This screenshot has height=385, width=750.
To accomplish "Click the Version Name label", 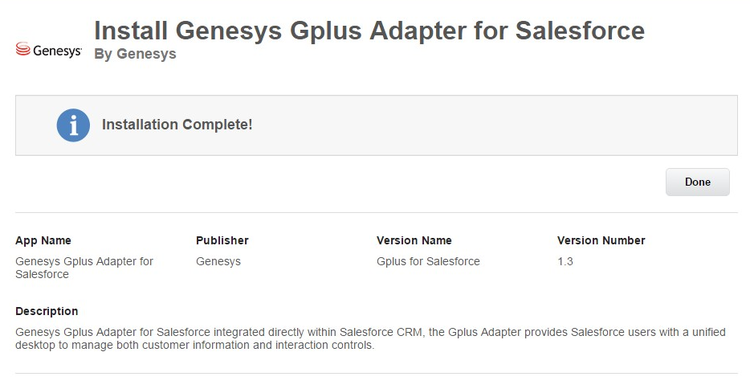I will click(414, 241).
